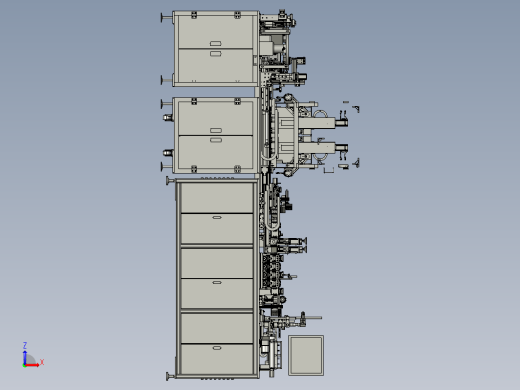520x390 pixels.
Task: Select the green origin point of the triad
Action: pyautogui.click(x=24, y=366)
